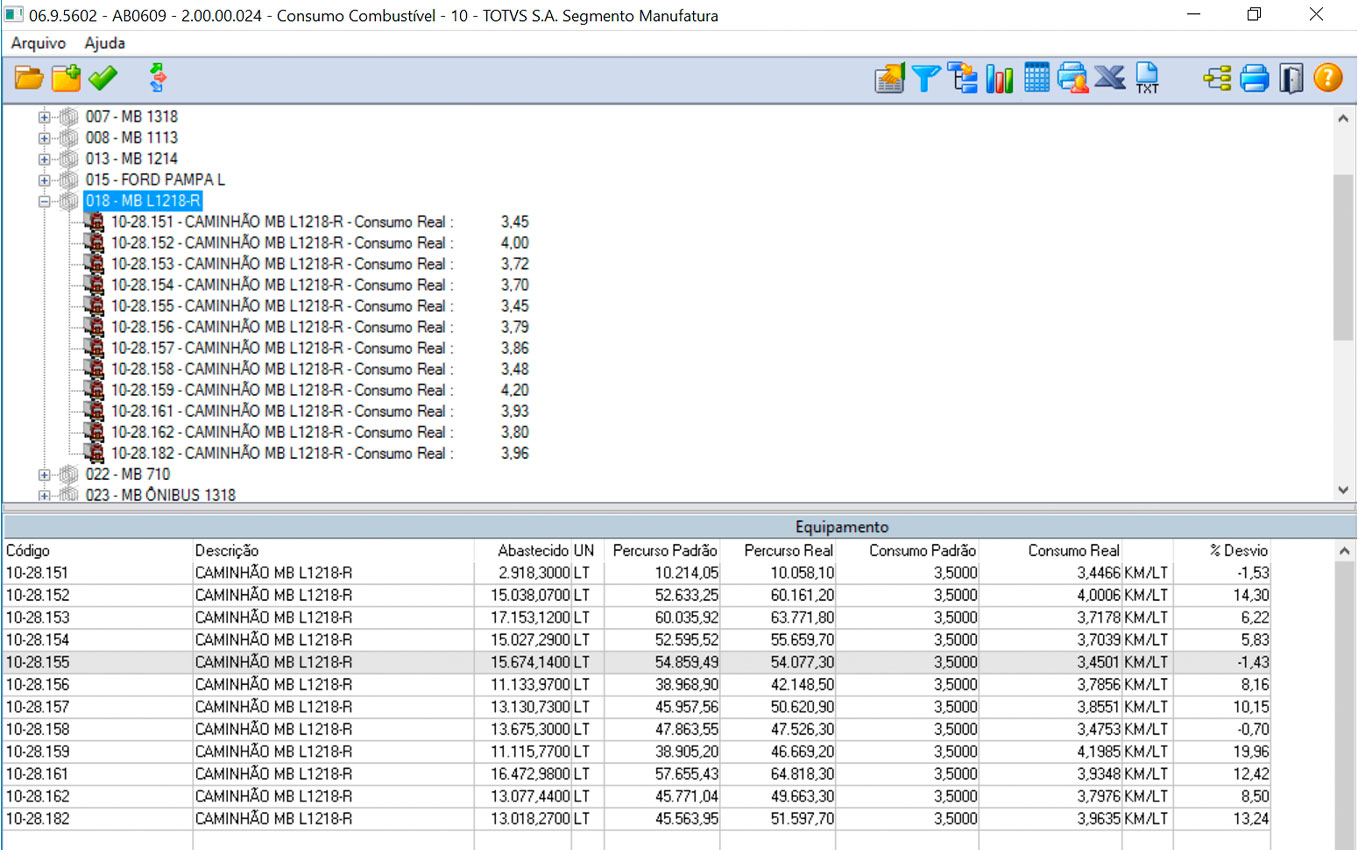This screenshot has width=1360, height=850.
Task: Export data using the Excel X icon
Action: point(1109,78)
